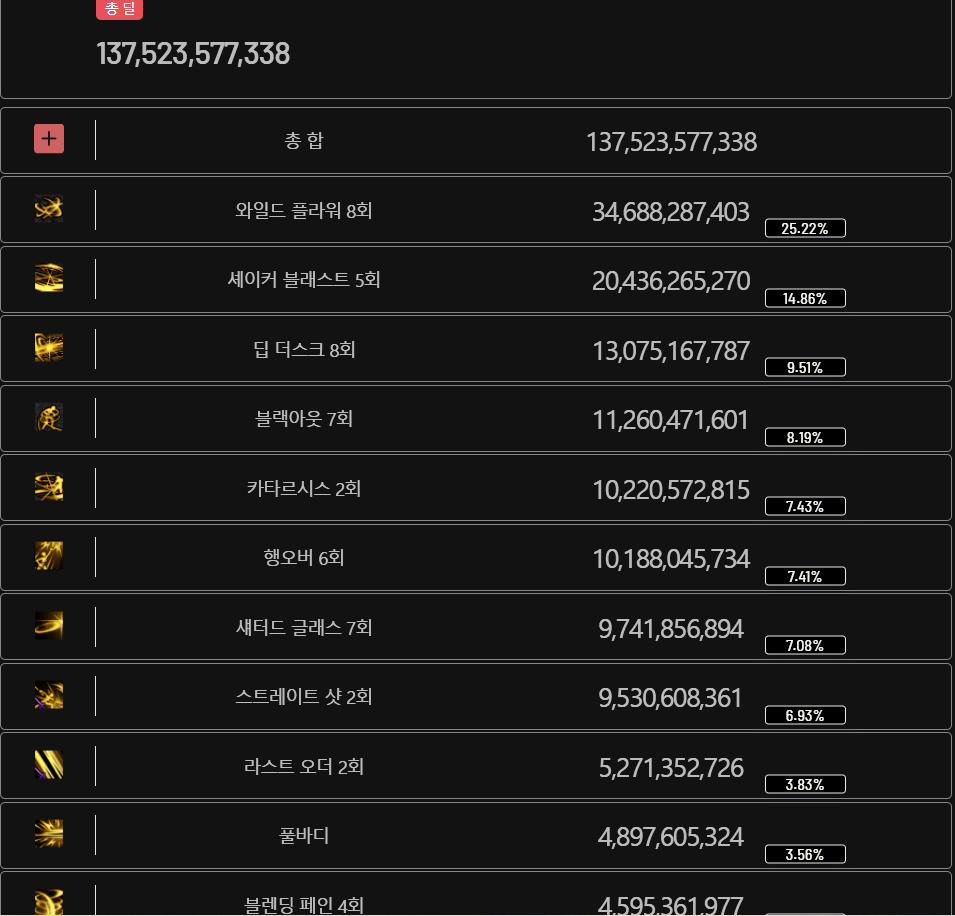Click the 라스트 오더 skill icon
The width and height of the screenshot is (955, 916).
pos(49,765)
